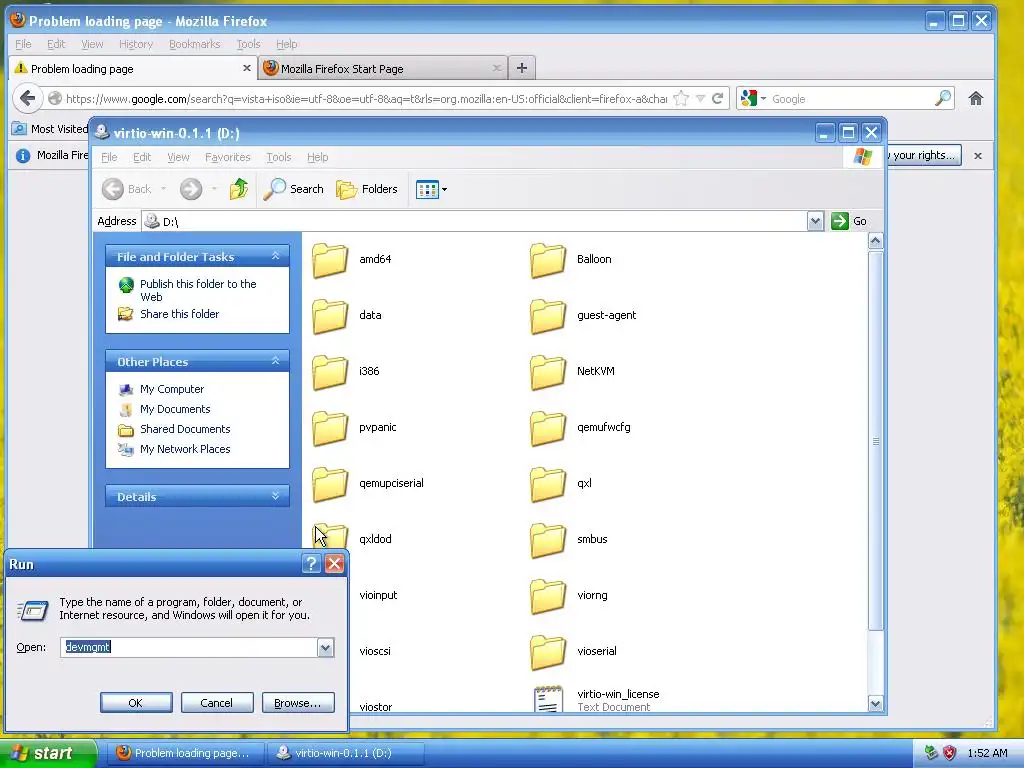Open new Firefox tab with plus button
Image resolution: width=1024 pixels, height=768 pixels.
522,68
